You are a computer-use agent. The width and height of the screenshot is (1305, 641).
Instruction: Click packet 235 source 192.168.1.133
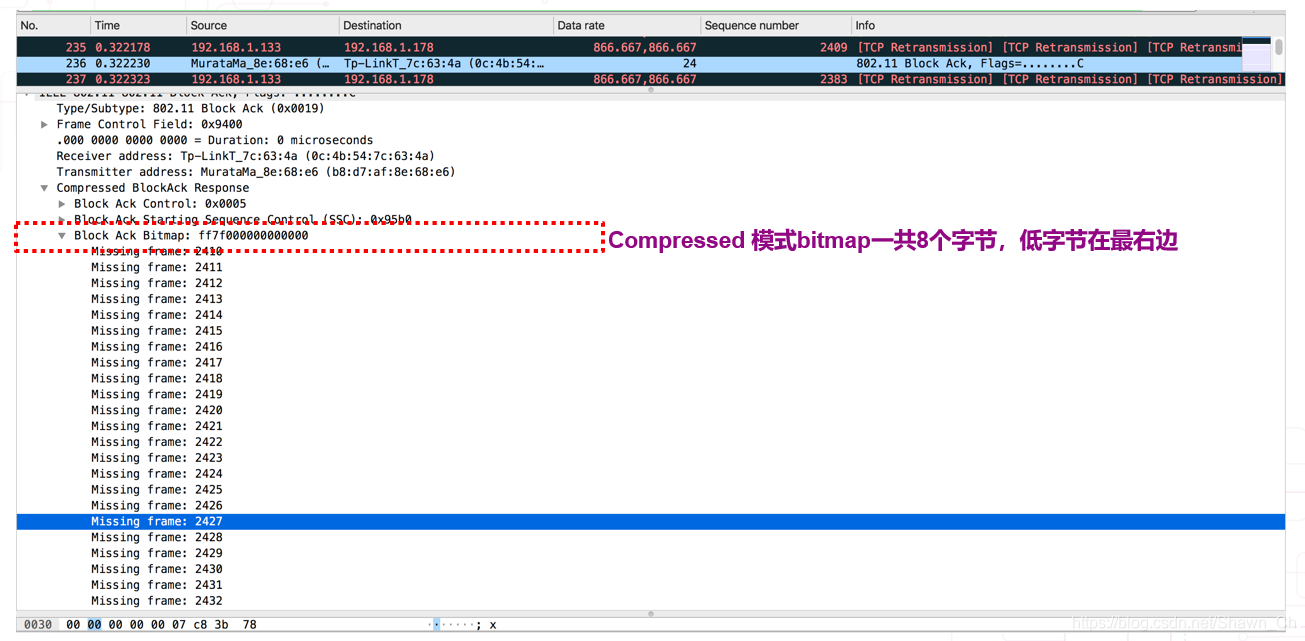pyautogui.click(x=235, y=47)
